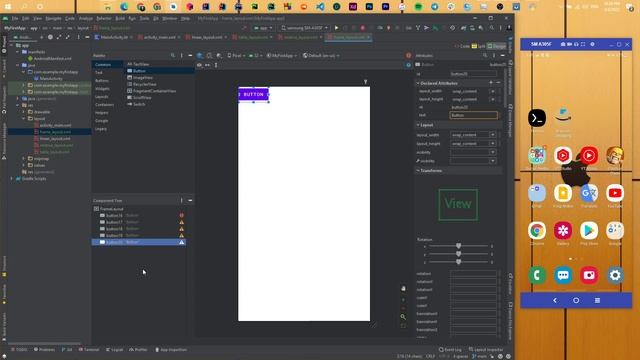Open Chrome app on the phone mirror
Viewport: 640px width, 360px height.
click(537, 231)
